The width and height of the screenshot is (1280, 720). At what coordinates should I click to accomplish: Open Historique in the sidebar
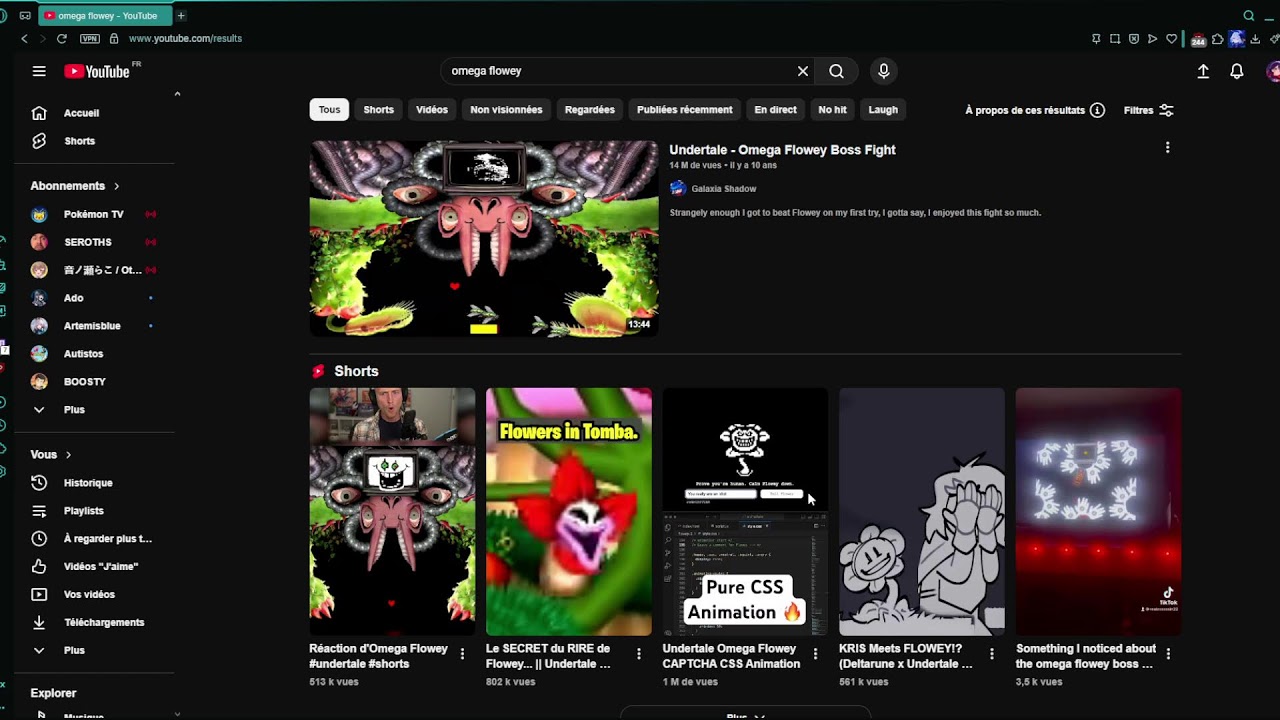(x=88, y=483)
